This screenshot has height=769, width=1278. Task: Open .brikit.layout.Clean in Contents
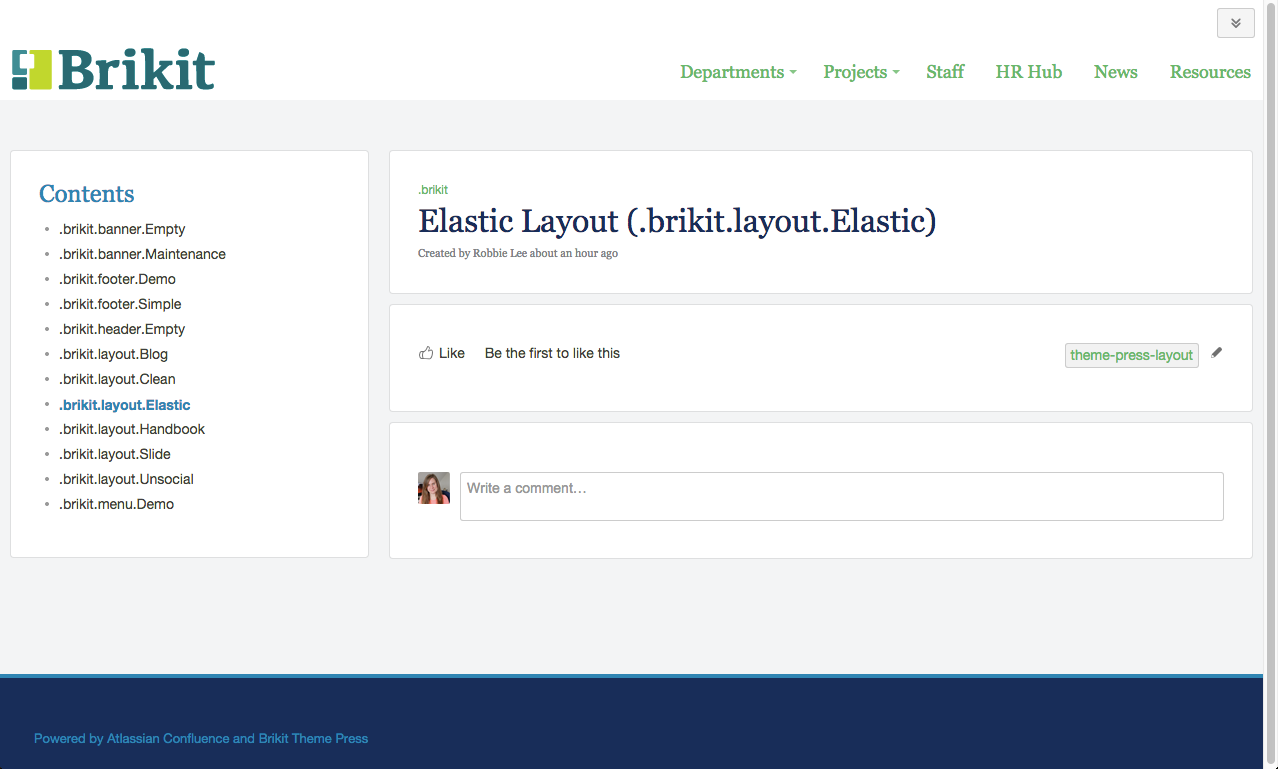coord(117,379)
